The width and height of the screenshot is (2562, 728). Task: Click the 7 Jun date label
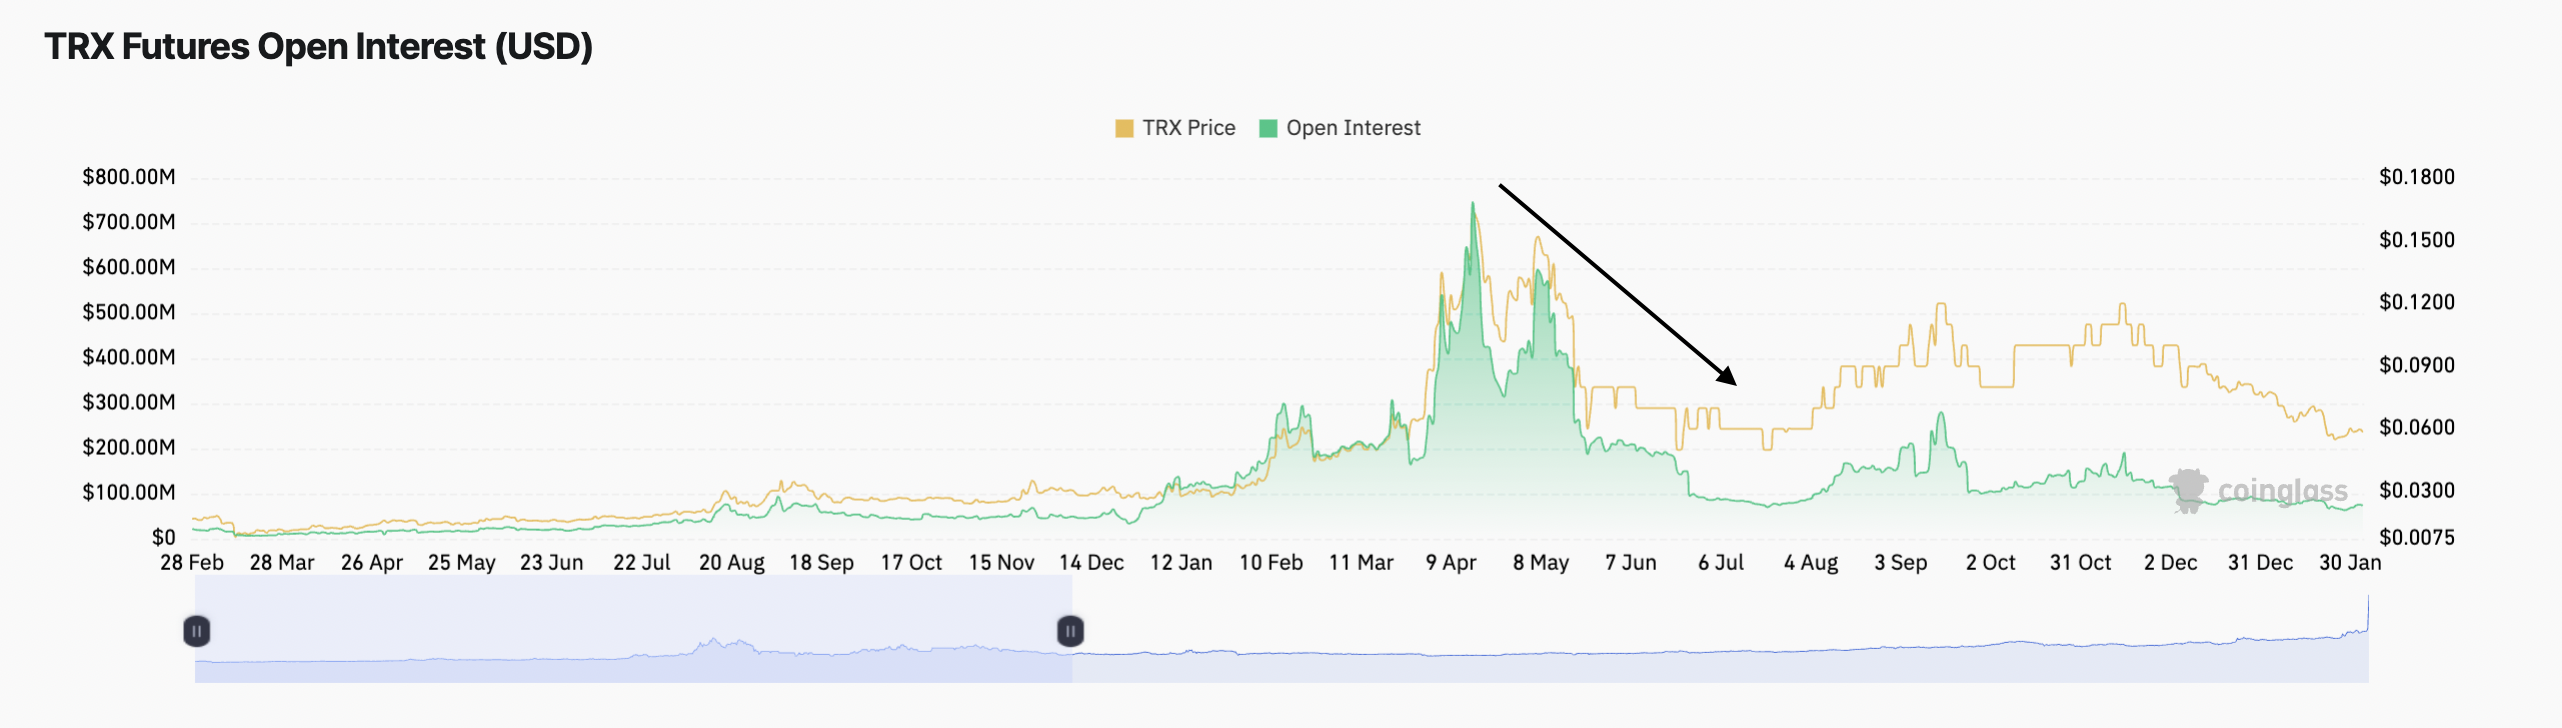(x=1631, y=563)
